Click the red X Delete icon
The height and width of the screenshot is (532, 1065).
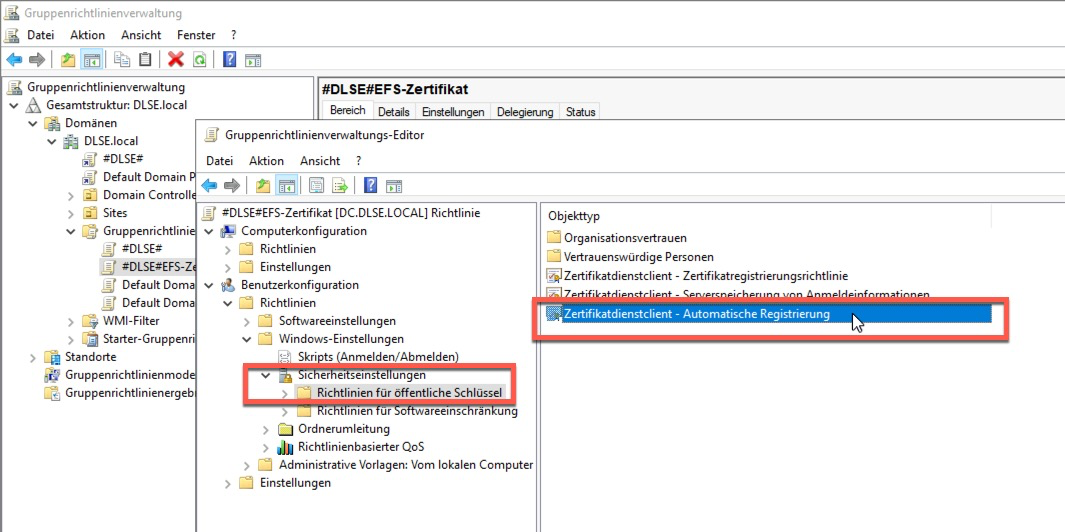coord(176,60)
